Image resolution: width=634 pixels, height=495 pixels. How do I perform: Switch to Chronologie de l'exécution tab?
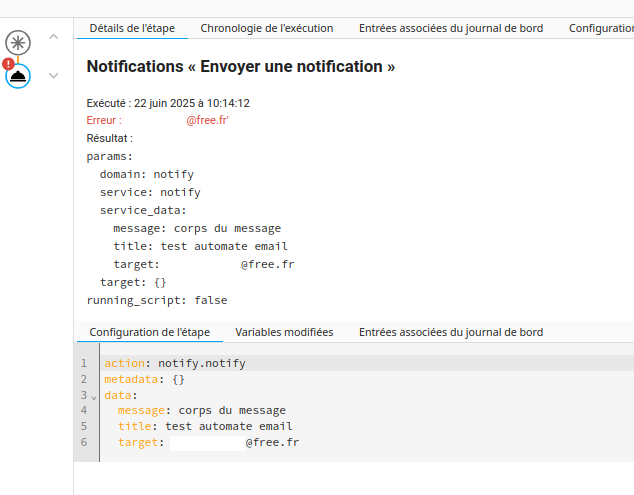point(266,28)
